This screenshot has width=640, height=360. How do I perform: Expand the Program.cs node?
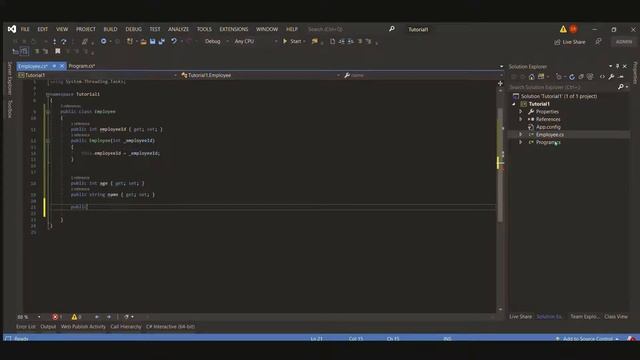521,142
